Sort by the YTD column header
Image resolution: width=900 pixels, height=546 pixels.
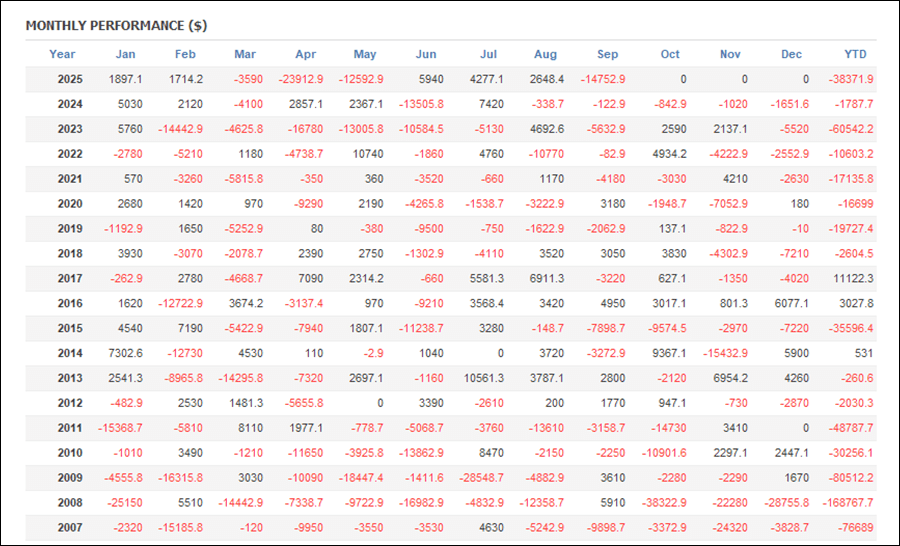[x=855, y=54]
